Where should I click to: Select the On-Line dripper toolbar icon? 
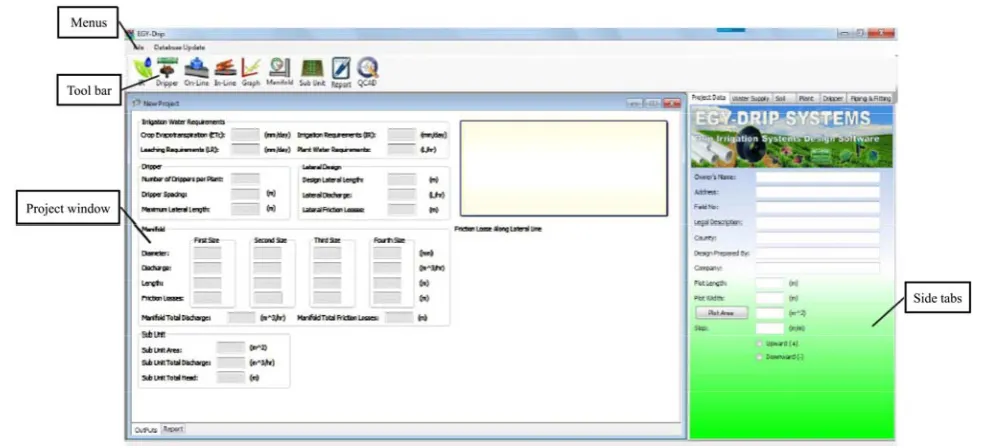pyautogui.click(x=196, y=72)
